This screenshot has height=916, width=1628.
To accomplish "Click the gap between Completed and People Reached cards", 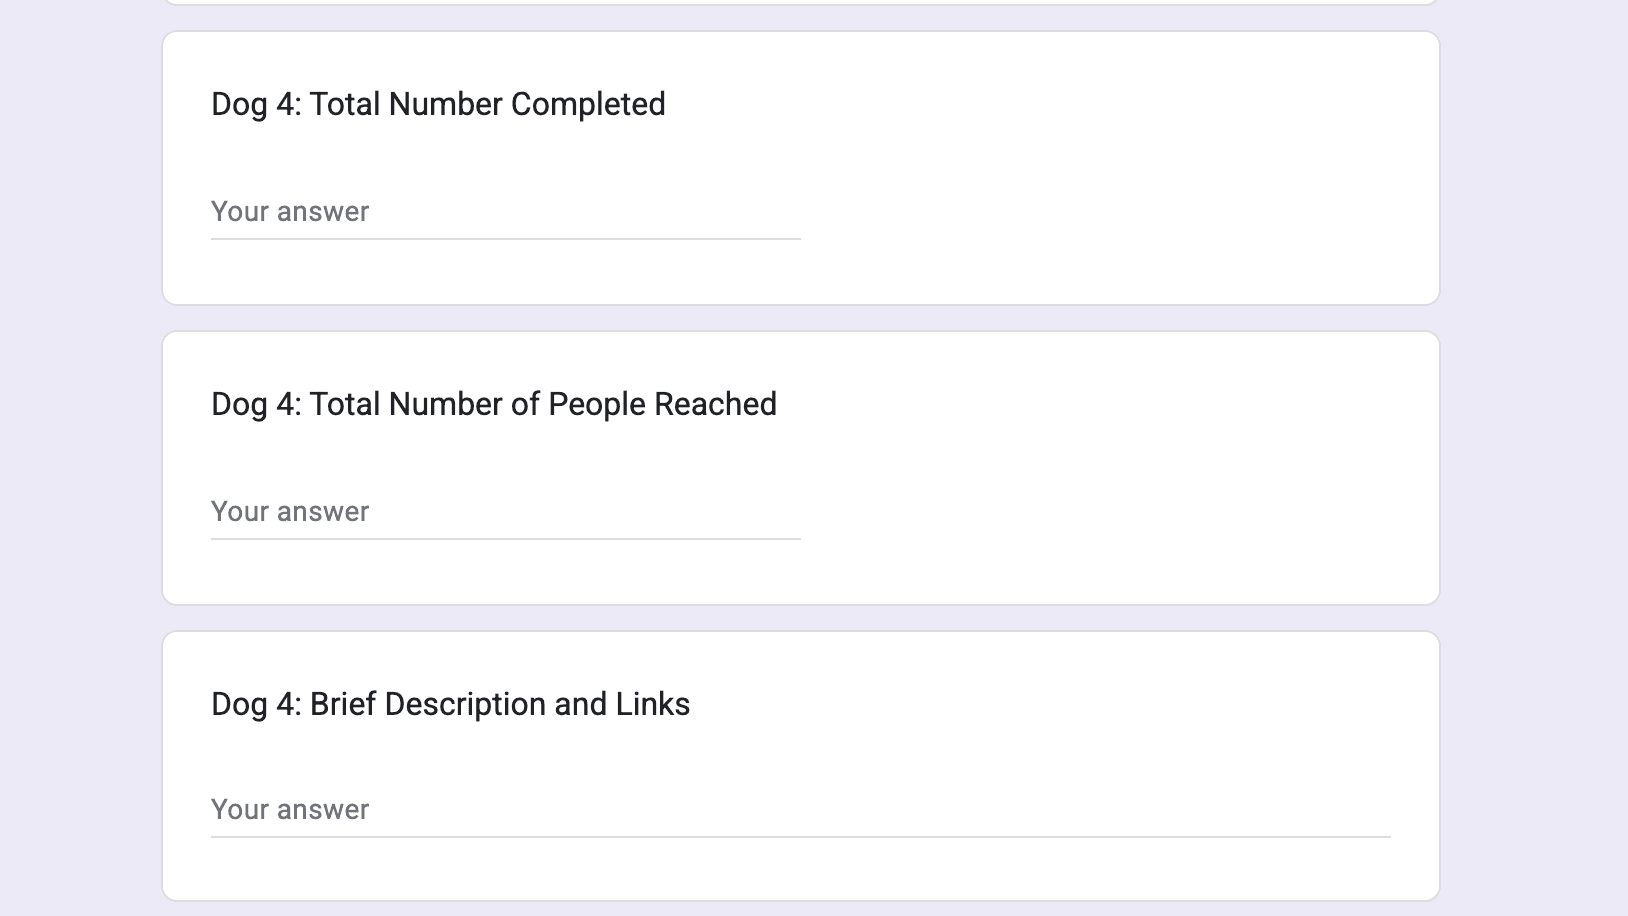I will (800, 318).
